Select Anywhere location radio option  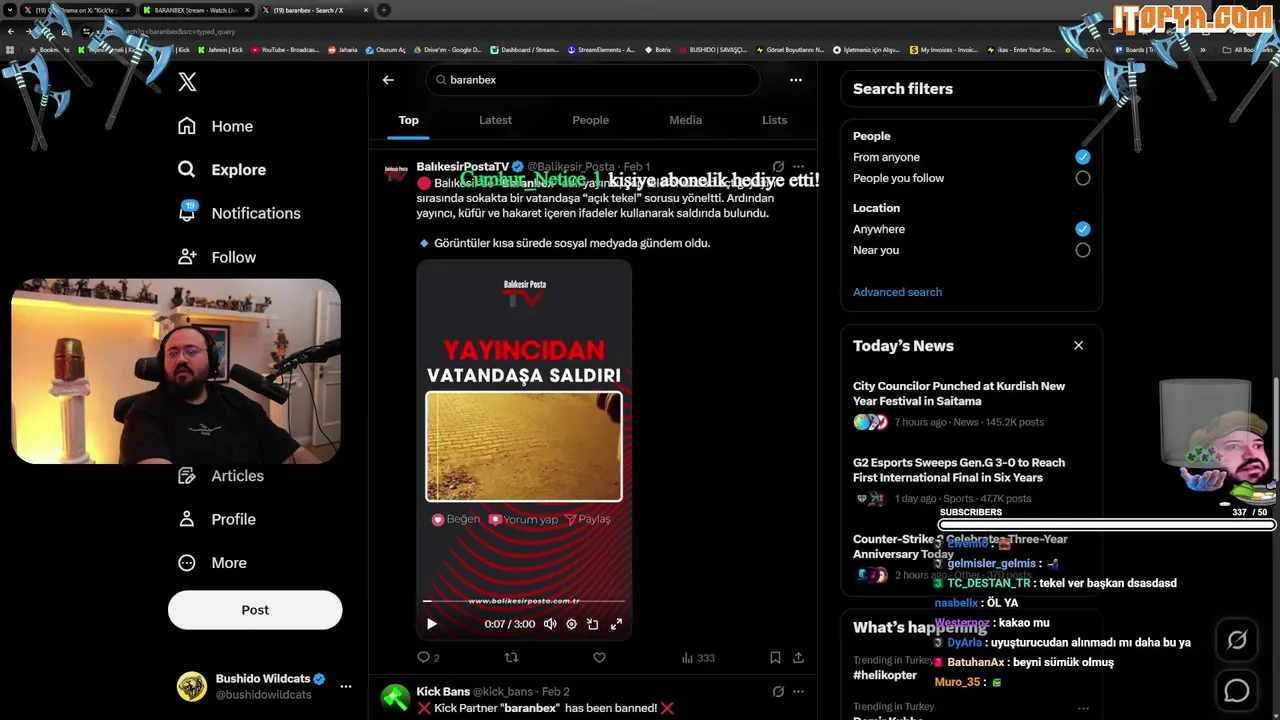(1082, 229)
